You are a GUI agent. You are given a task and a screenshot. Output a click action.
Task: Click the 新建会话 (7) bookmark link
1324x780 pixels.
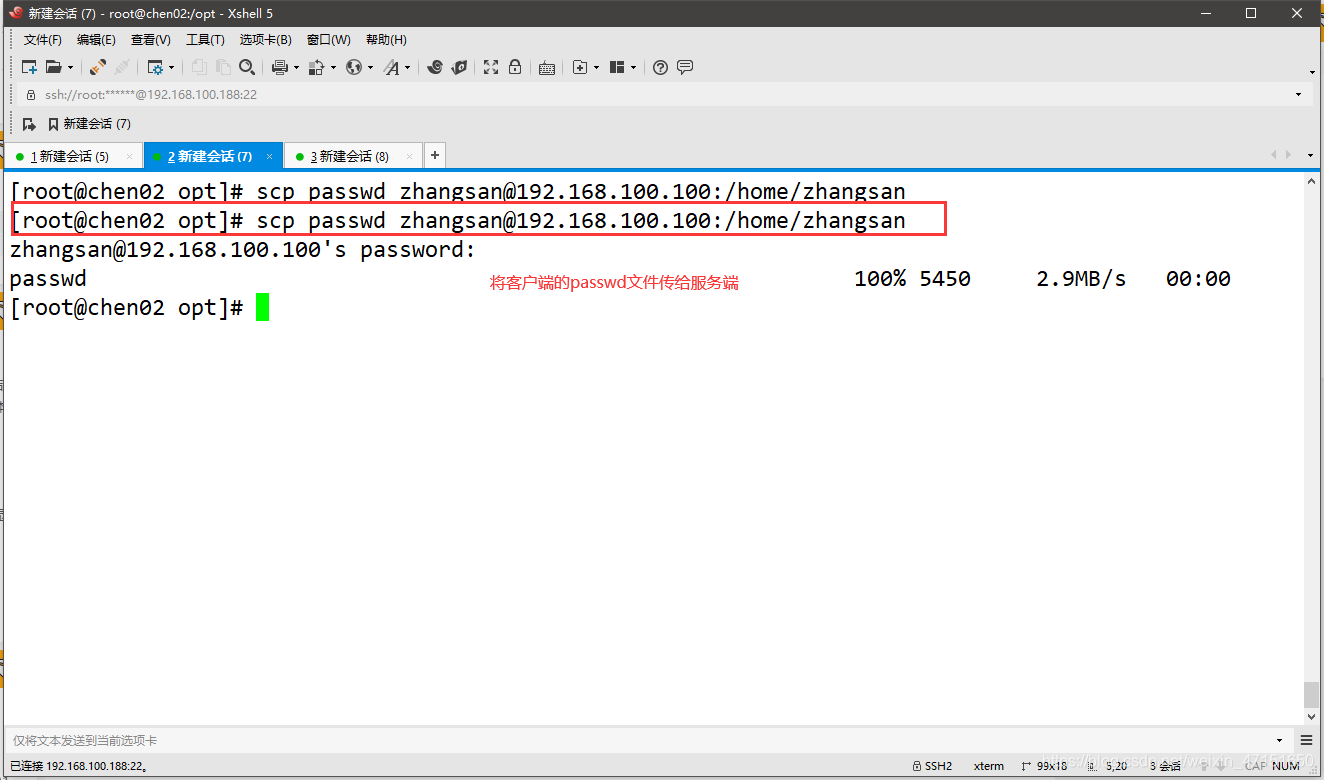tap(89, 124)
